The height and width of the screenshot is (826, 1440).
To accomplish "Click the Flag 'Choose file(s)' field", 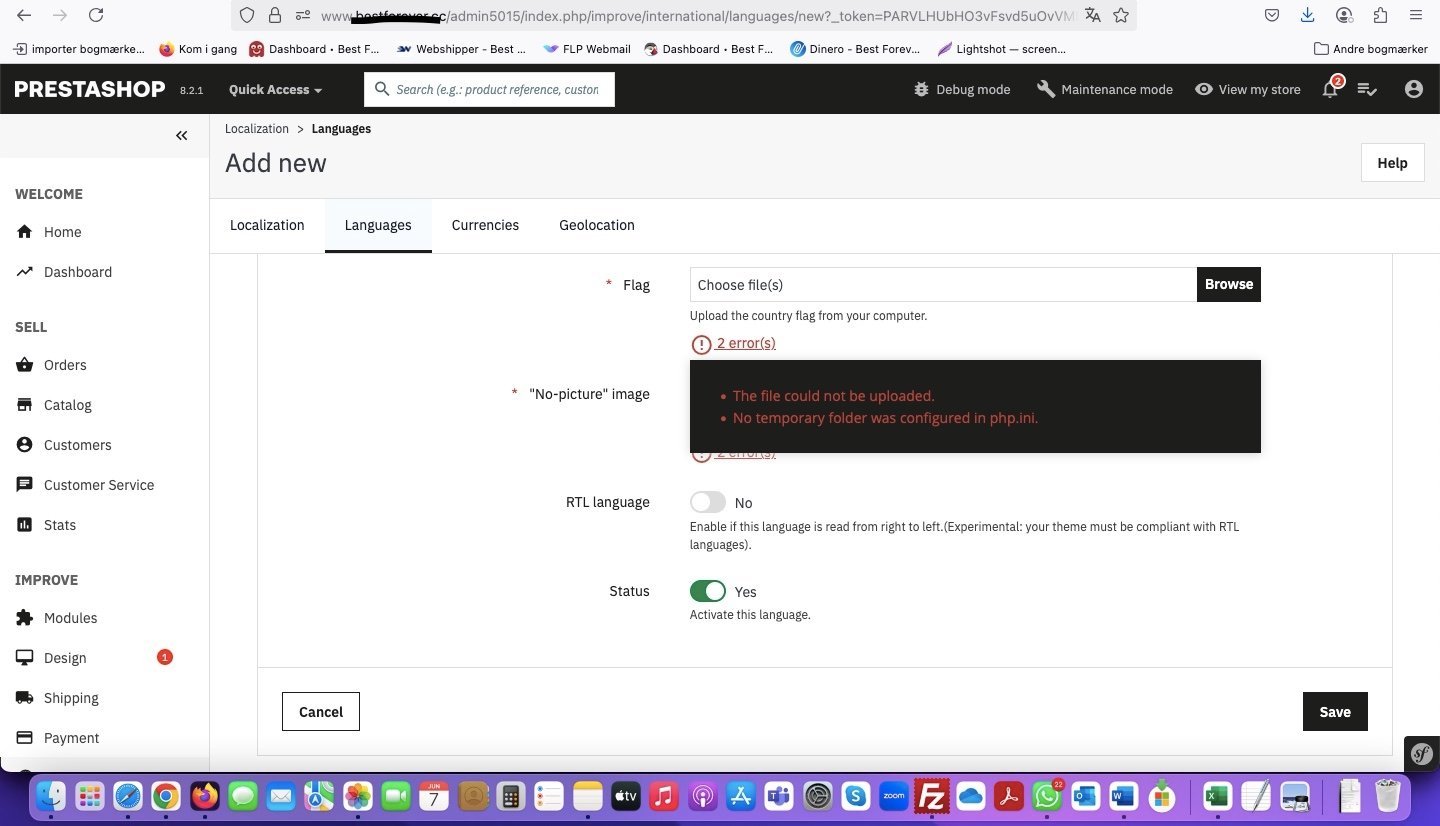I will (943, 284).
